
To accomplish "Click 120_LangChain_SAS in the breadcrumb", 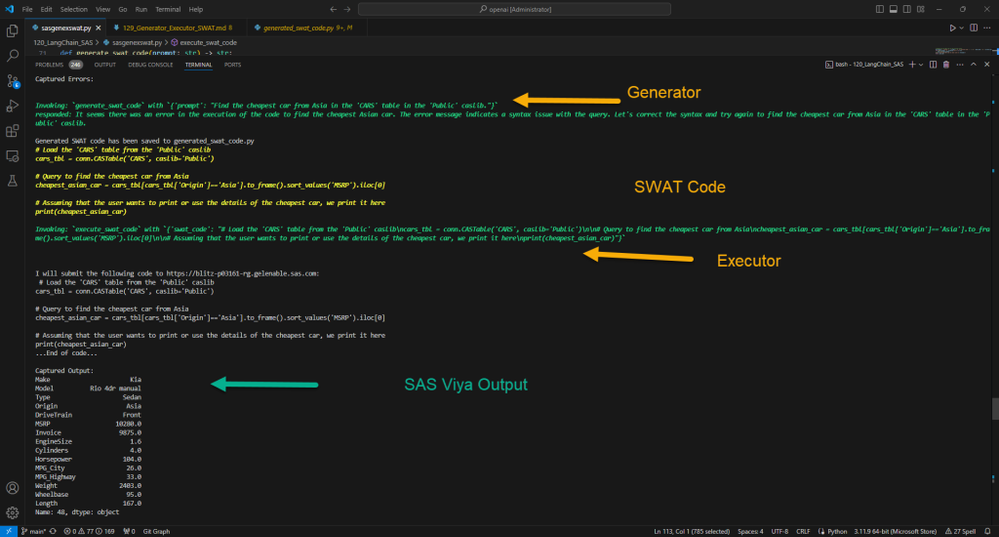I will pos(63,43).
